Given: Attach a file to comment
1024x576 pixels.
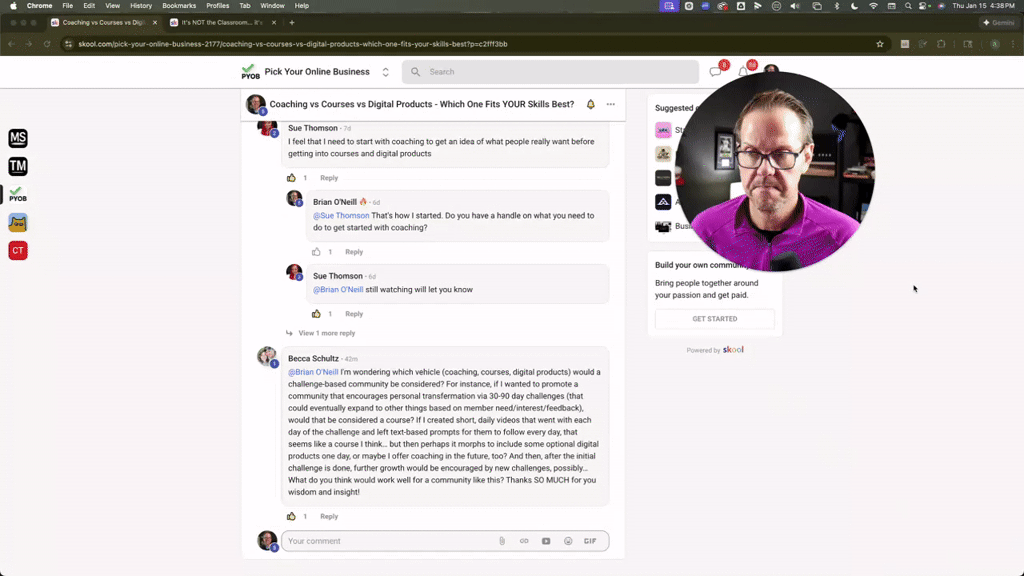Looking at the screenshot, I should tap(502, 541).
